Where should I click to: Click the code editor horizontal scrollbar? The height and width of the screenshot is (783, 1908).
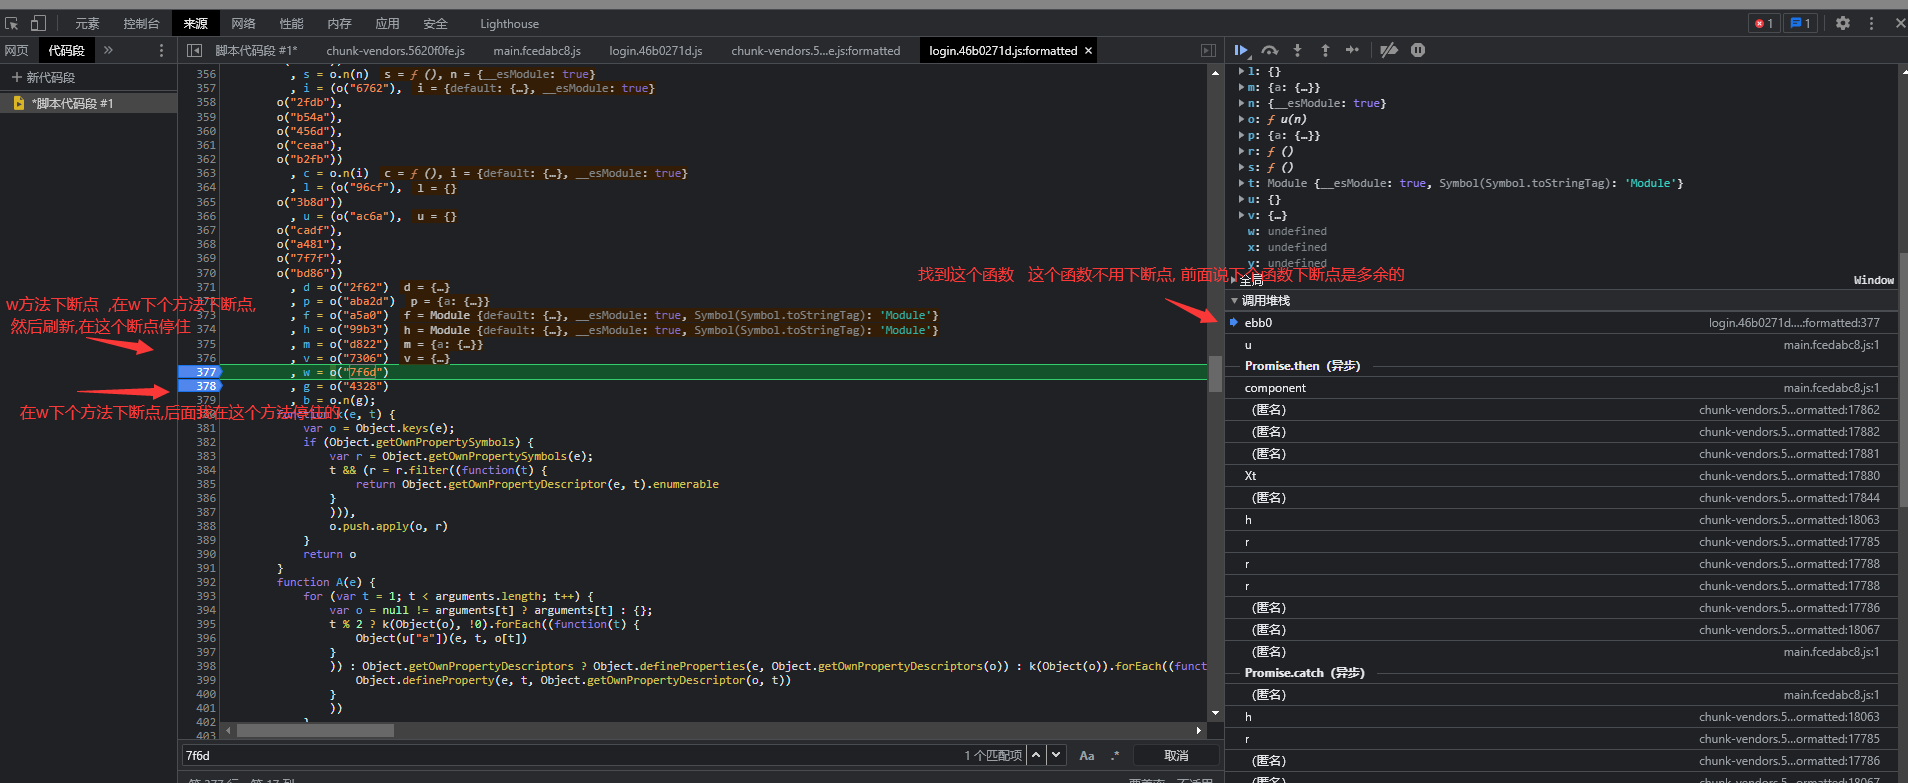(315, 730)
